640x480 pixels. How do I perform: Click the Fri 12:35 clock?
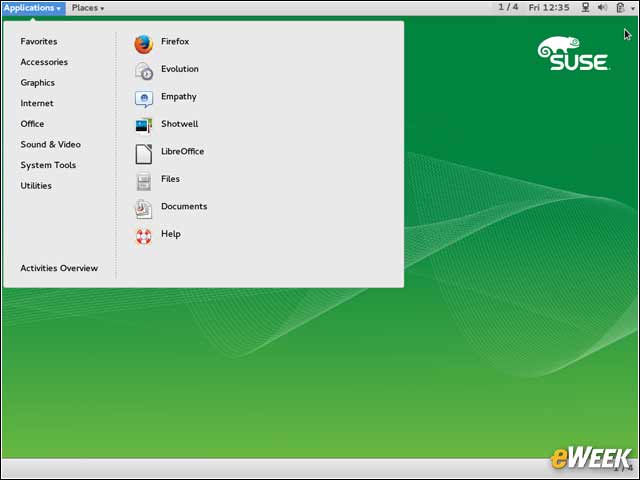(x=549, y=7)
